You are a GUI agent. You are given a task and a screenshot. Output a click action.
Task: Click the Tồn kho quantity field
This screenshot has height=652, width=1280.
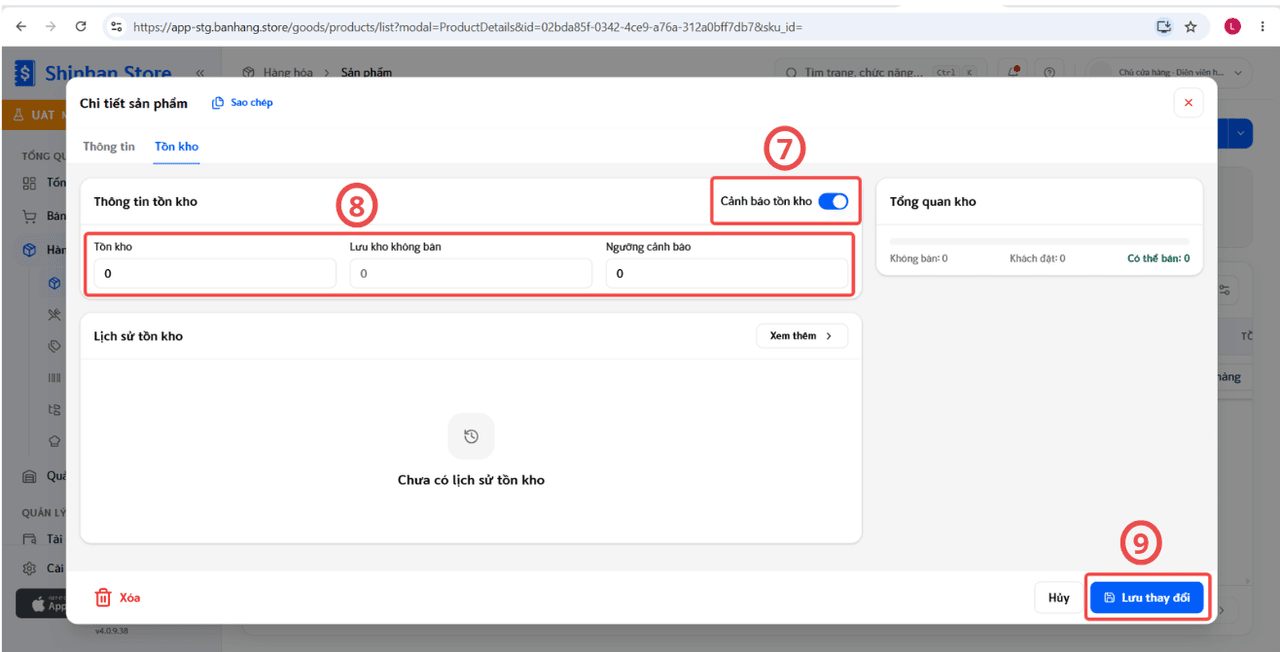[x=215, y=273]
